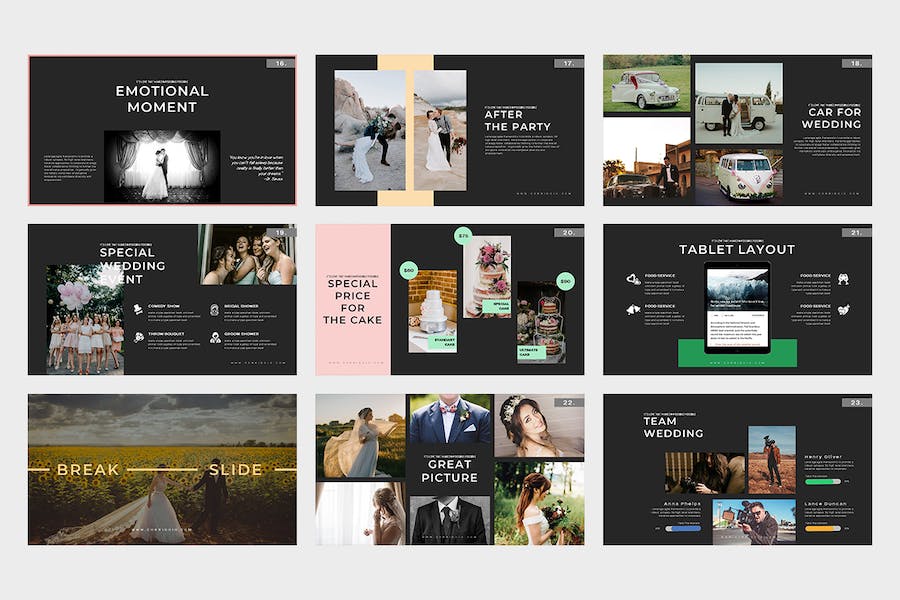The width and height of the screenshot is (900, 600).
Task: Select the Special Price For The Cake text
Action: 352,301
